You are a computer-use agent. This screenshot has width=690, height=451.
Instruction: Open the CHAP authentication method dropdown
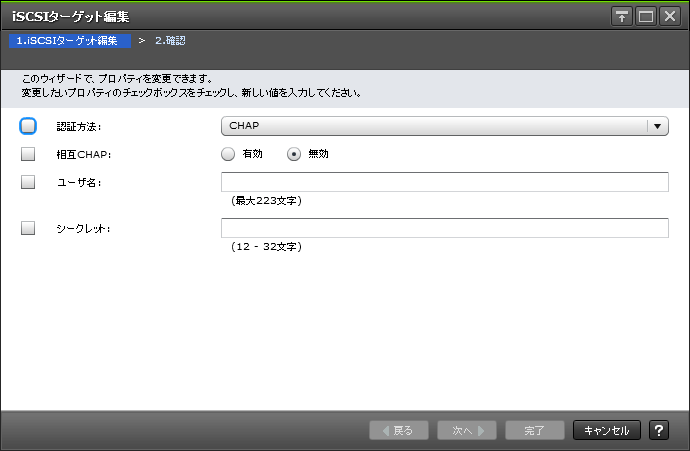[x=444, y=126]
